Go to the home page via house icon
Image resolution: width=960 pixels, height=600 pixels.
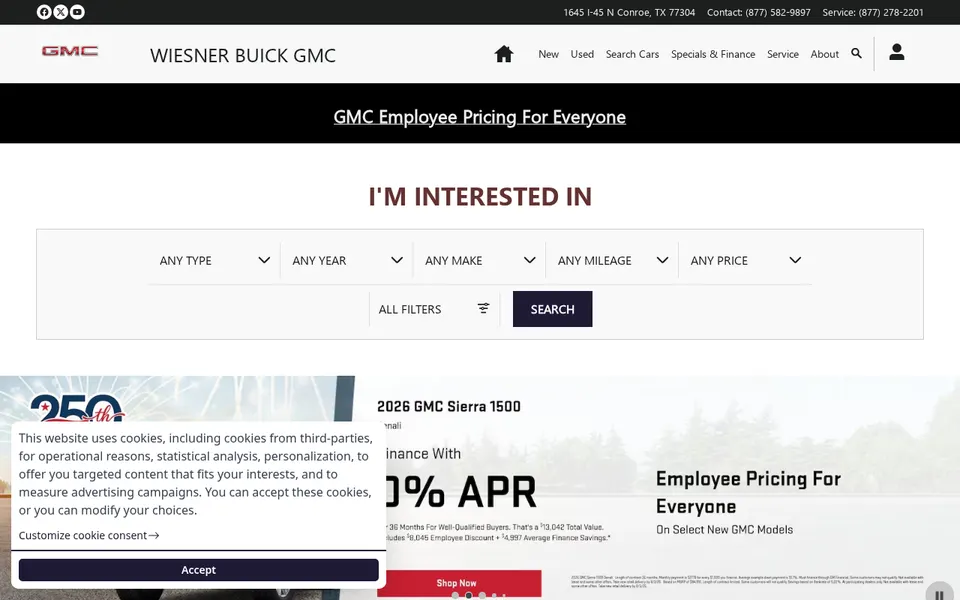click(x=504, y=54)
